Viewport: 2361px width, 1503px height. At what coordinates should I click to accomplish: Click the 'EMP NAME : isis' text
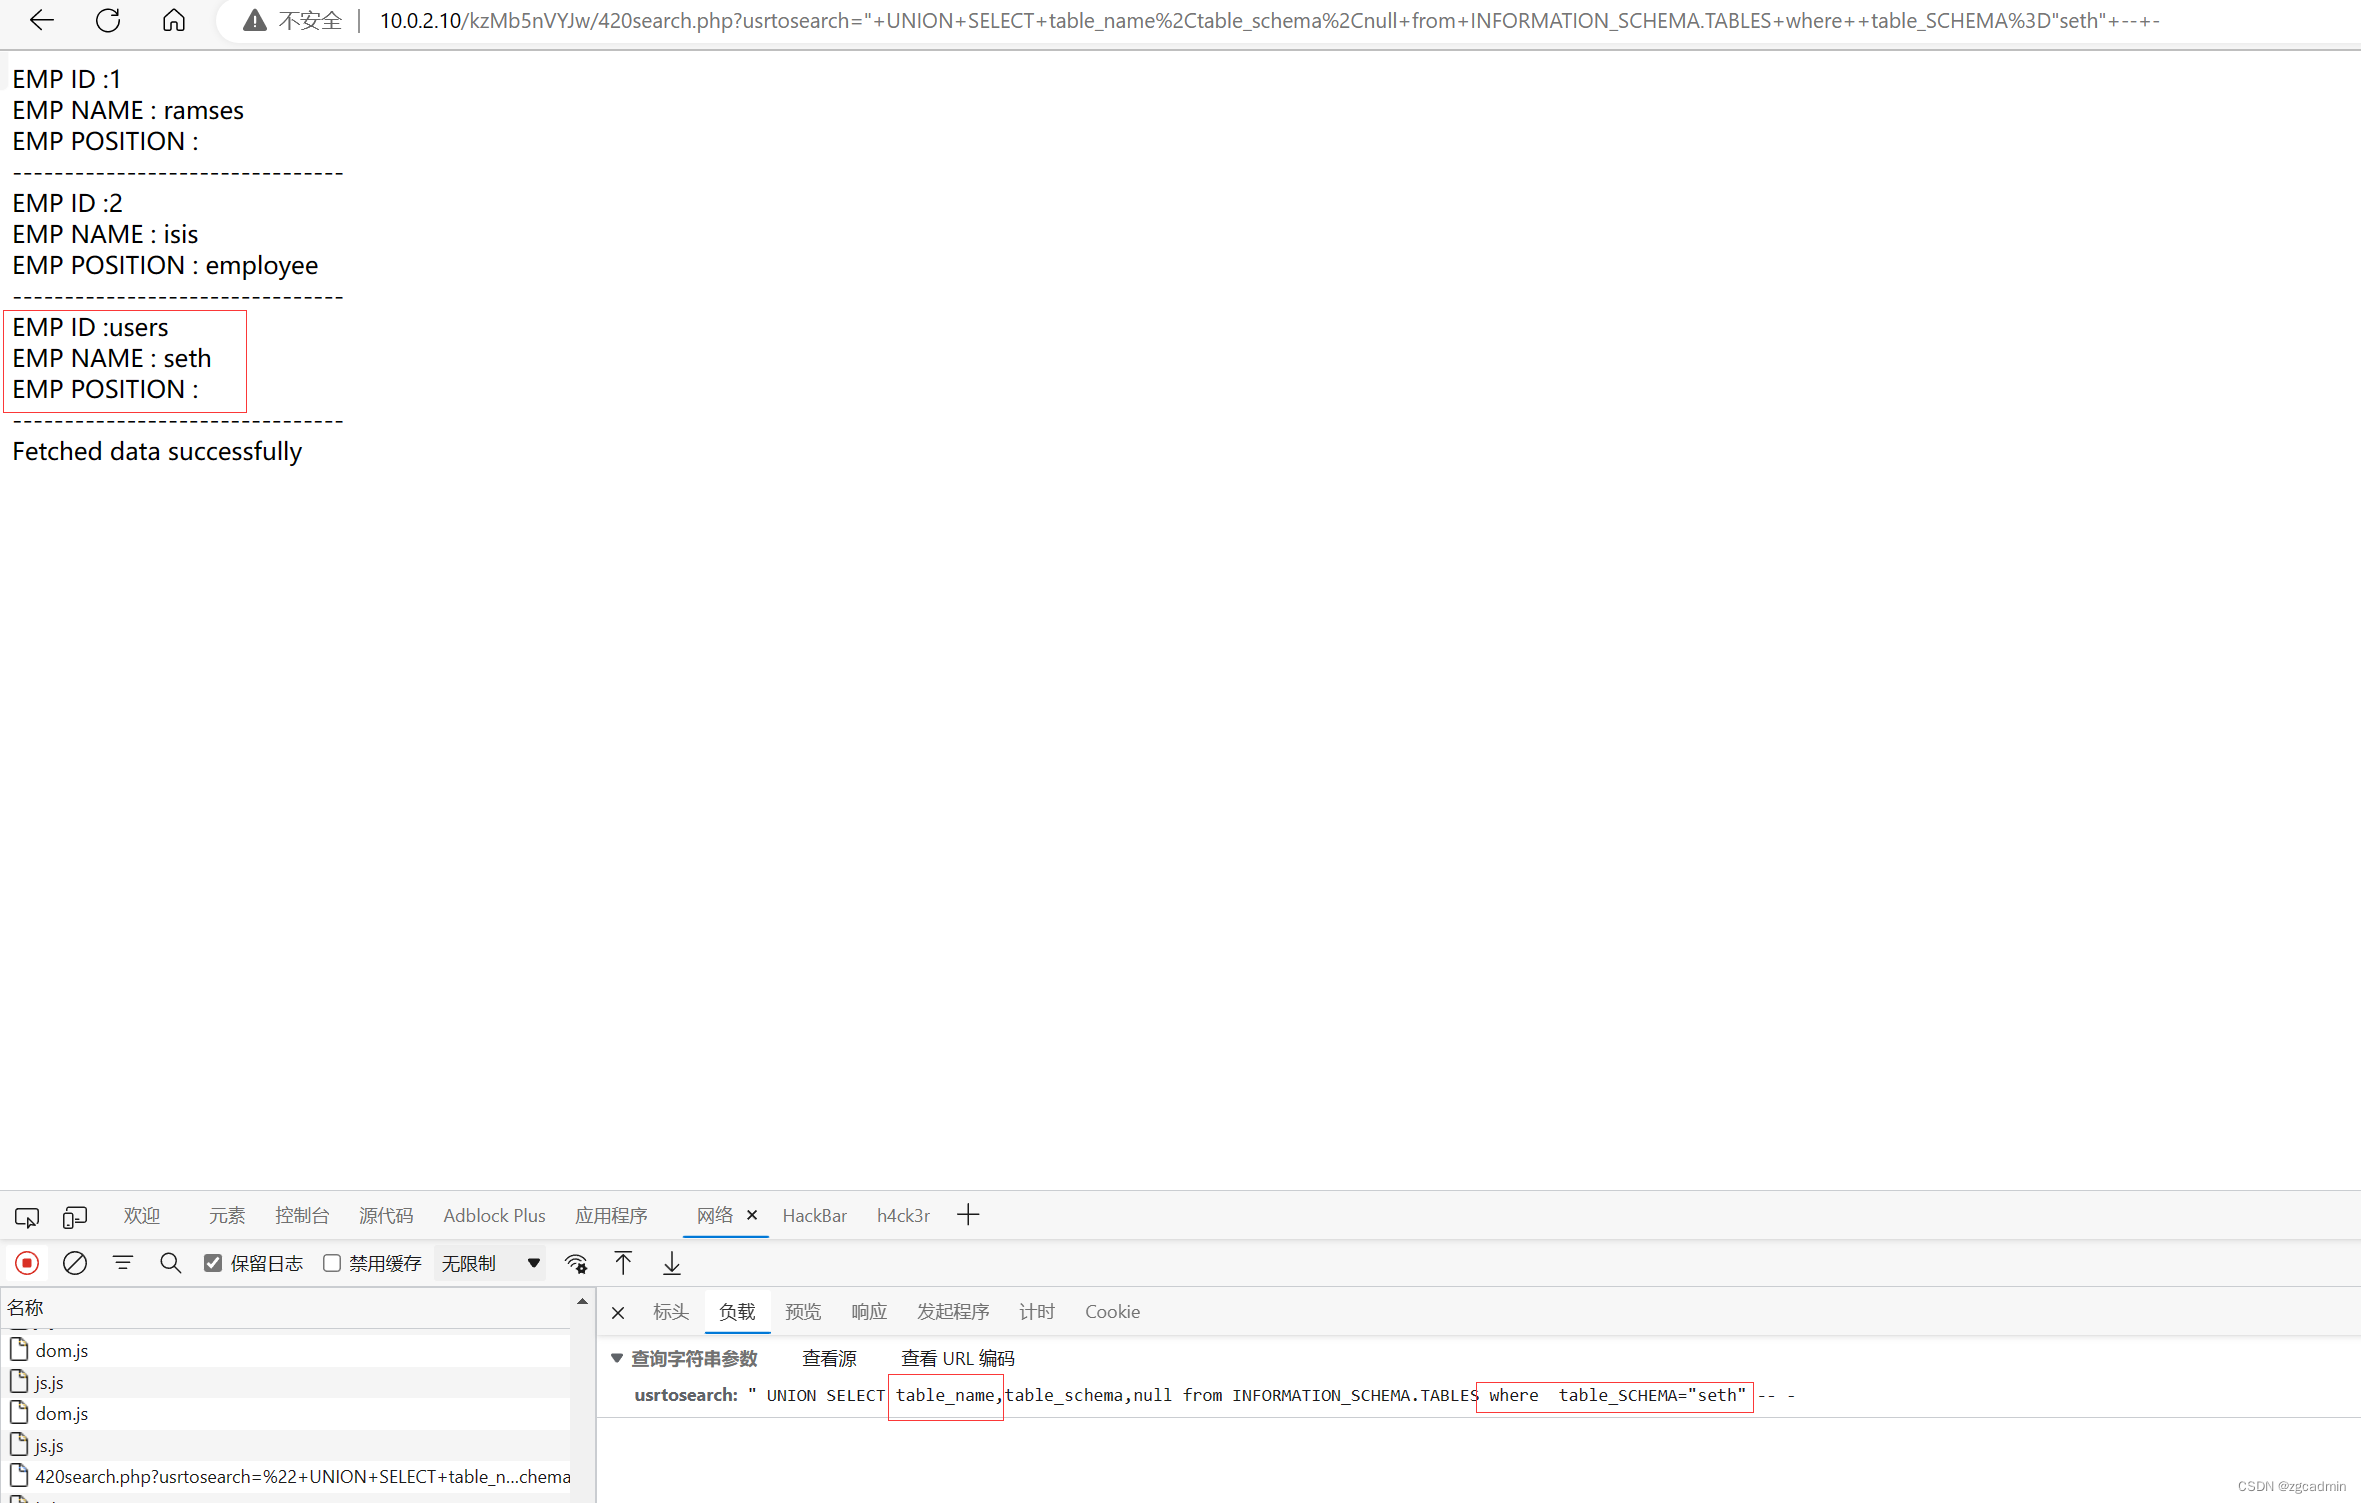105,234
